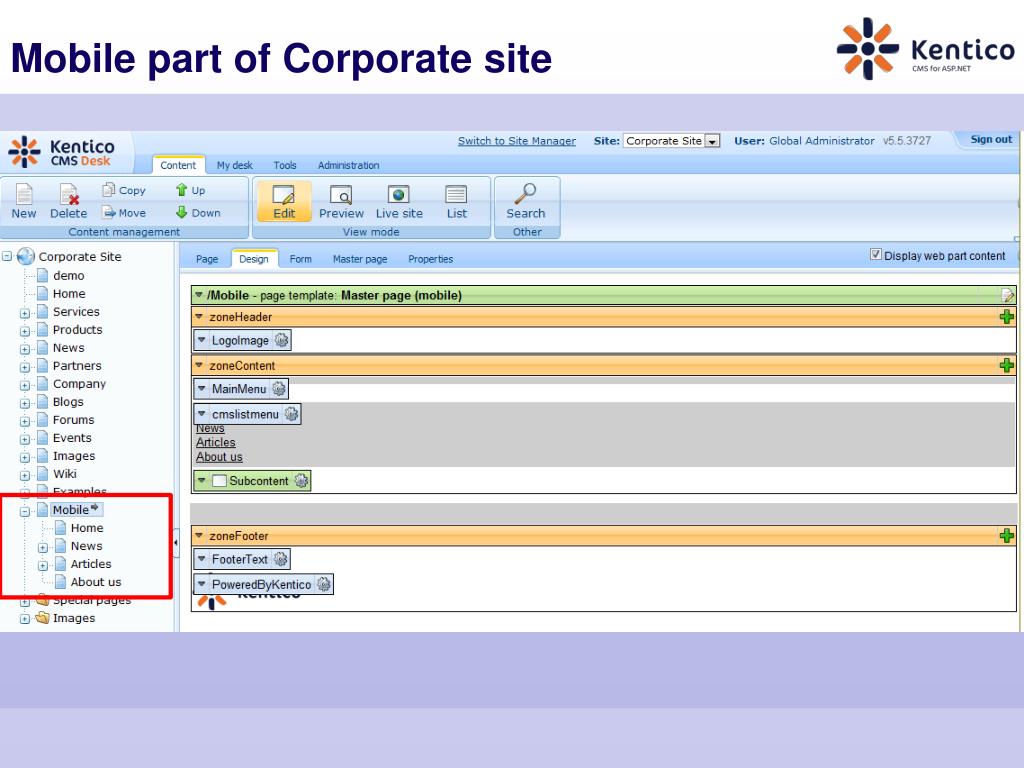Expand the Blogs tree node
The width and height of the screenshot is (1024, 768).
pyautogui.click(x=25, y=403)
